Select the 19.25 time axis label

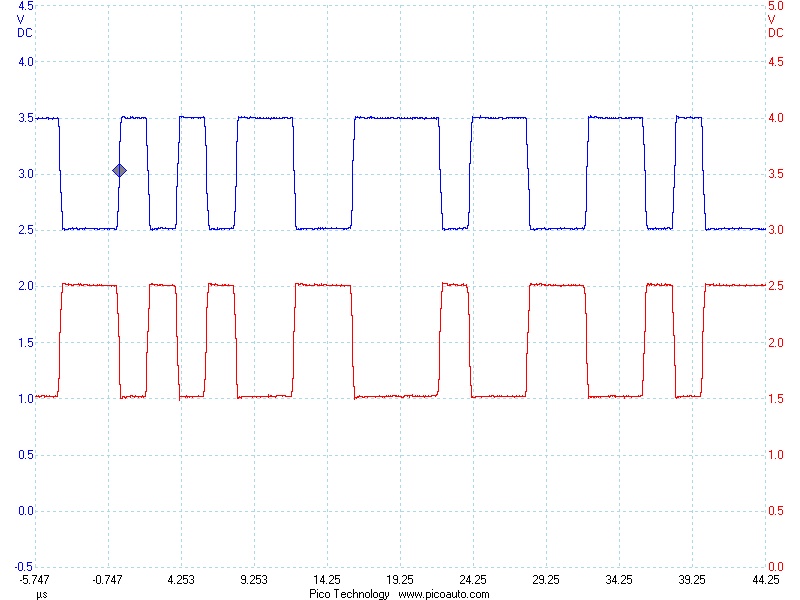tap(400, 580)
